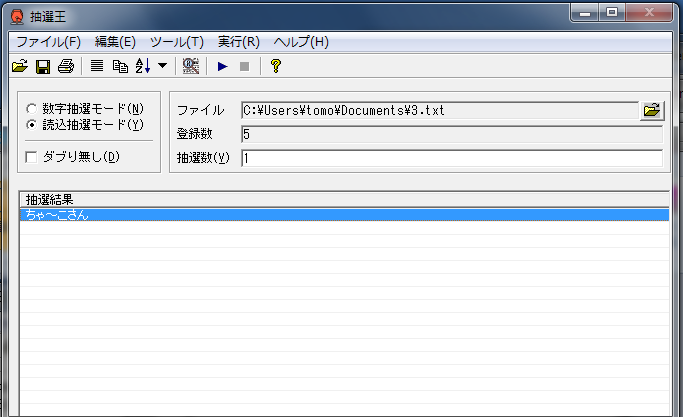Close the 抽選王 window
683x417 pixels.
coord(649,13)
